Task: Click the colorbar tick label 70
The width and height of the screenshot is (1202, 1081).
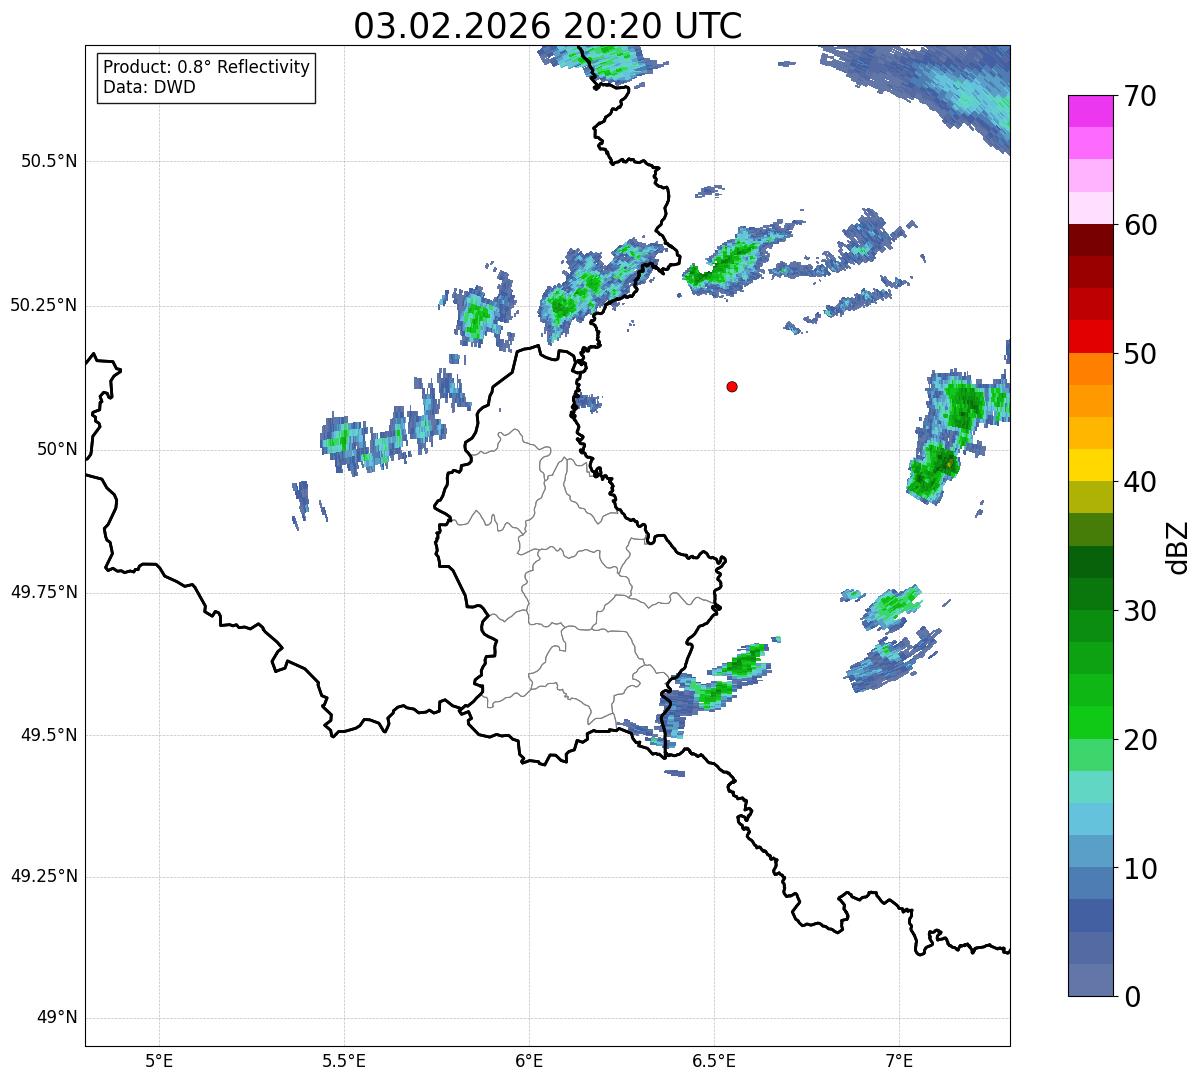Action: point(1140,96)
